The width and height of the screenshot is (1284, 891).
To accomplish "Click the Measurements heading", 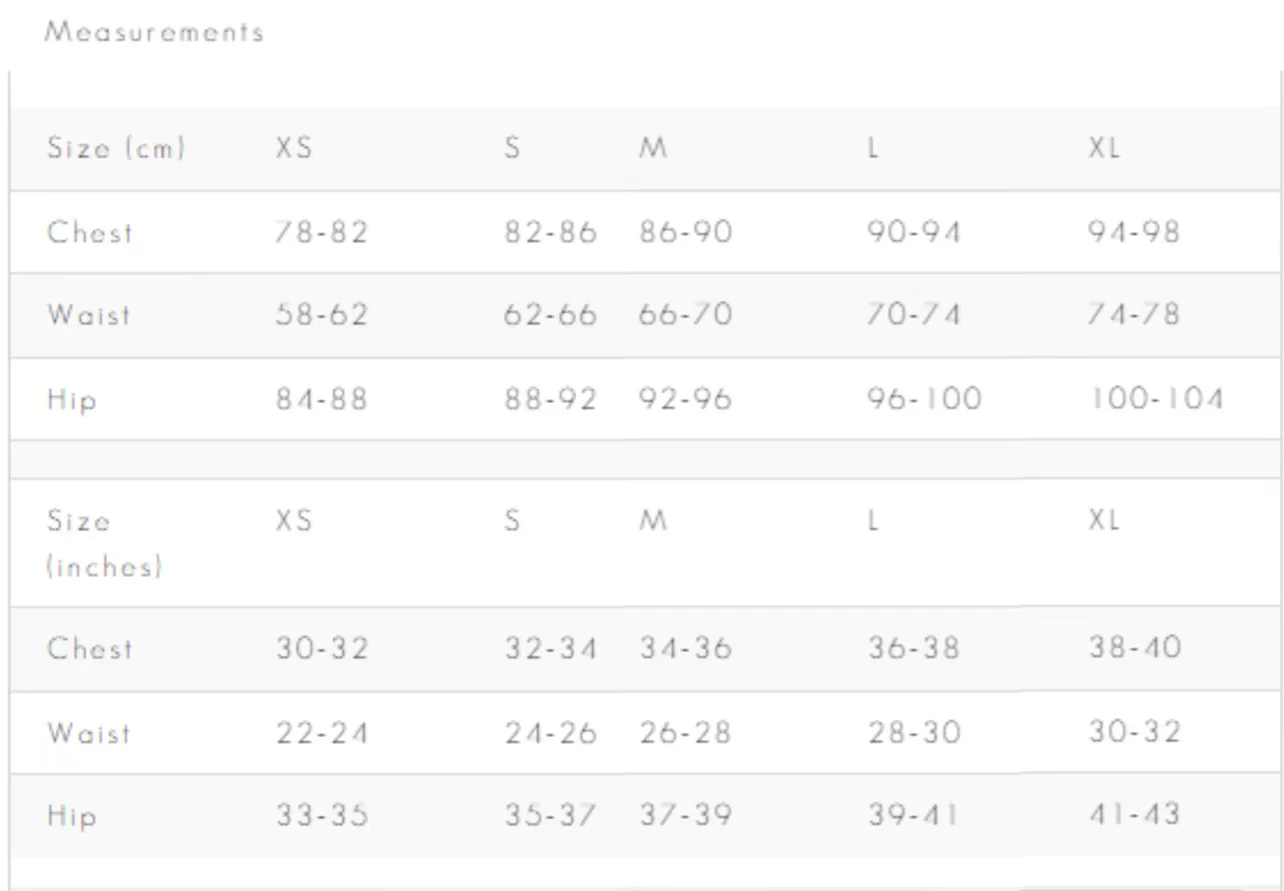I will (x=154, y=32).
